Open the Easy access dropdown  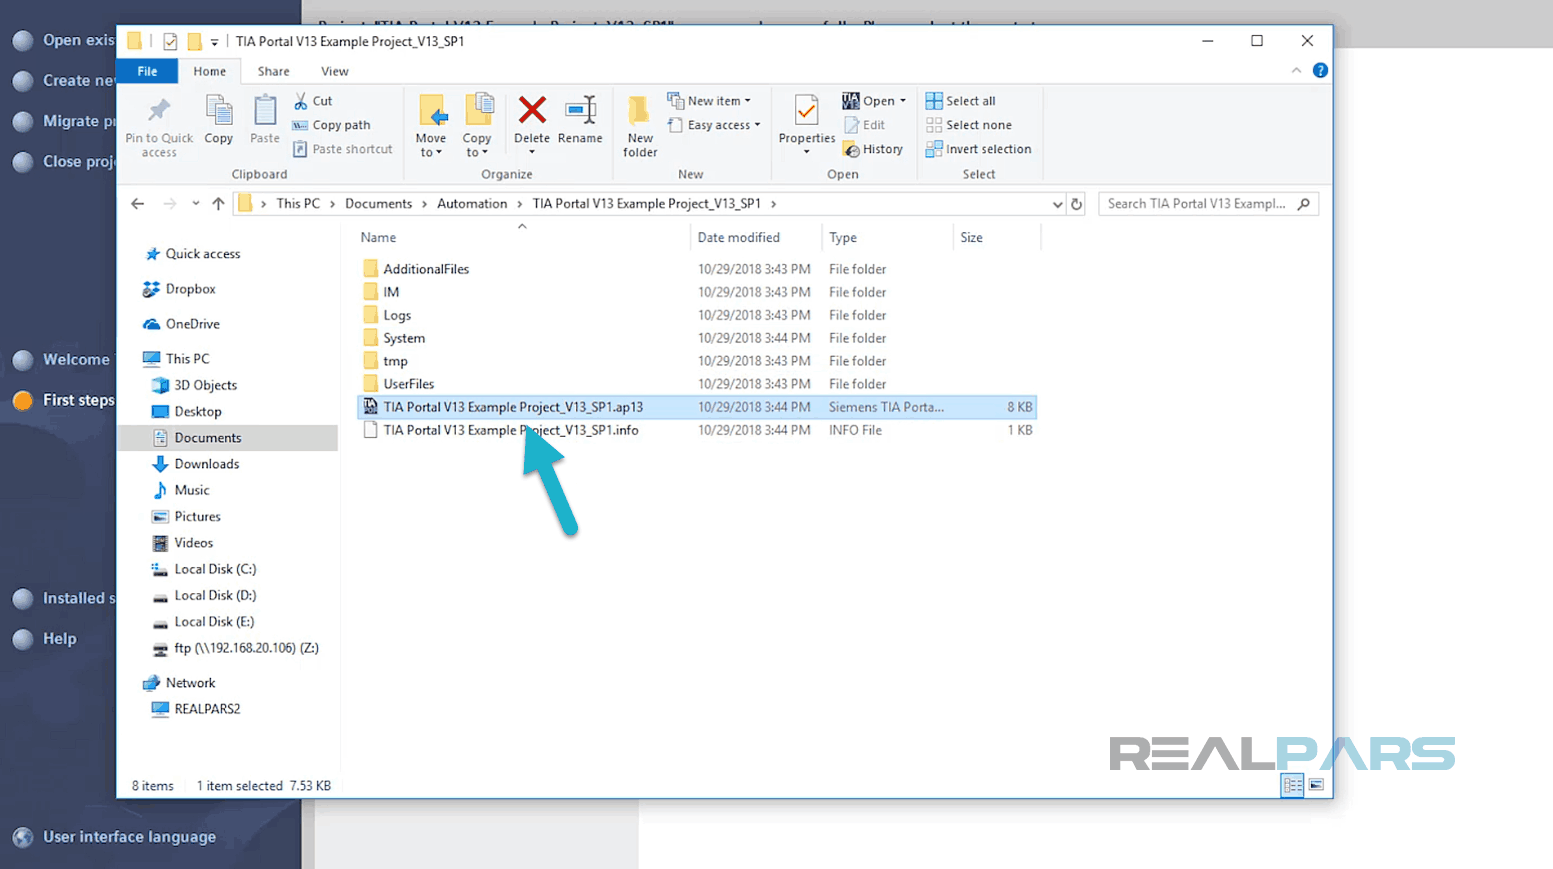point(714,125)
